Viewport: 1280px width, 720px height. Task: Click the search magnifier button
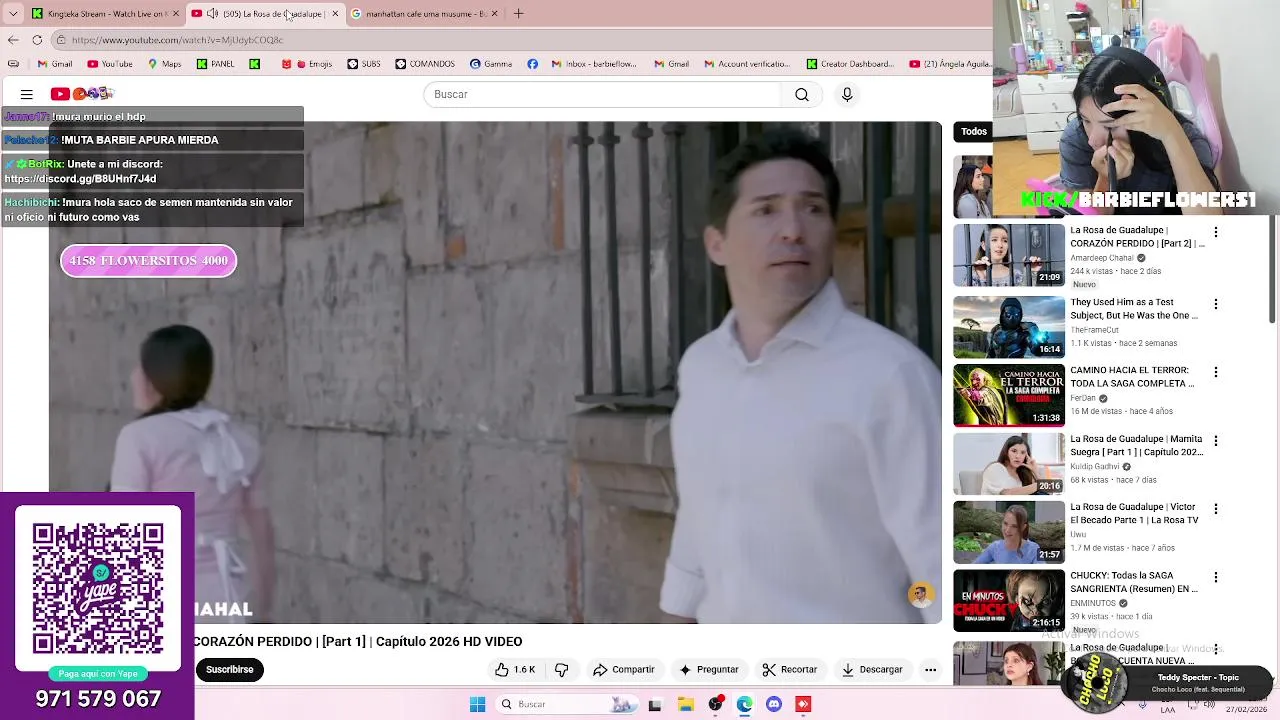(801, 94)
